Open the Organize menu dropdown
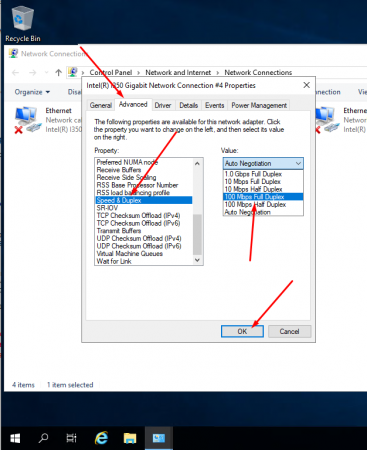 [32, 92]
